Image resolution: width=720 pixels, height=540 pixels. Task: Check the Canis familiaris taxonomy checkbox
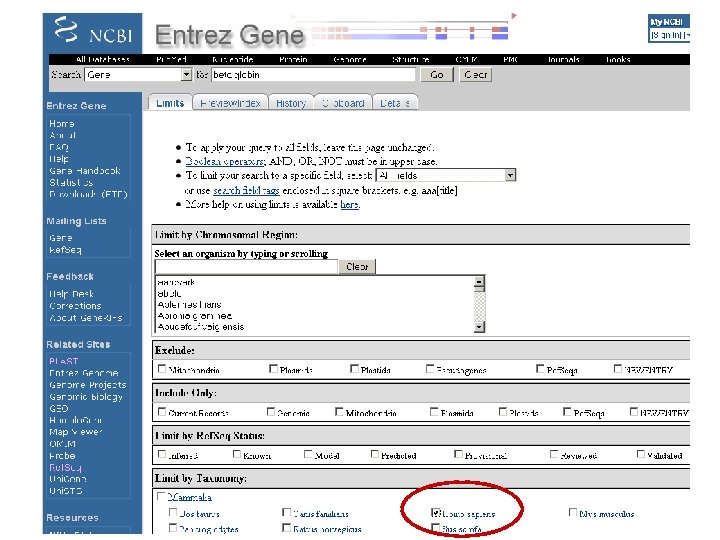(286, 512)
